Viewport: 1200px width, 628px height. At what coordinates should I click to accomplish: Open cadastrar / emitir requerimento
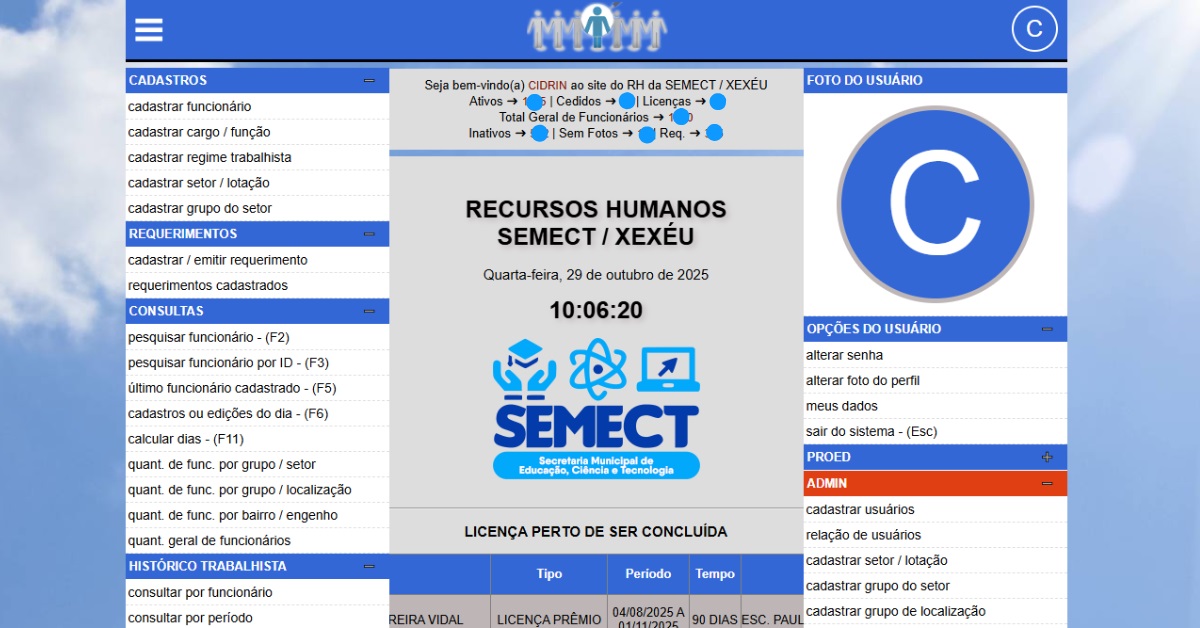coord(218,260)
